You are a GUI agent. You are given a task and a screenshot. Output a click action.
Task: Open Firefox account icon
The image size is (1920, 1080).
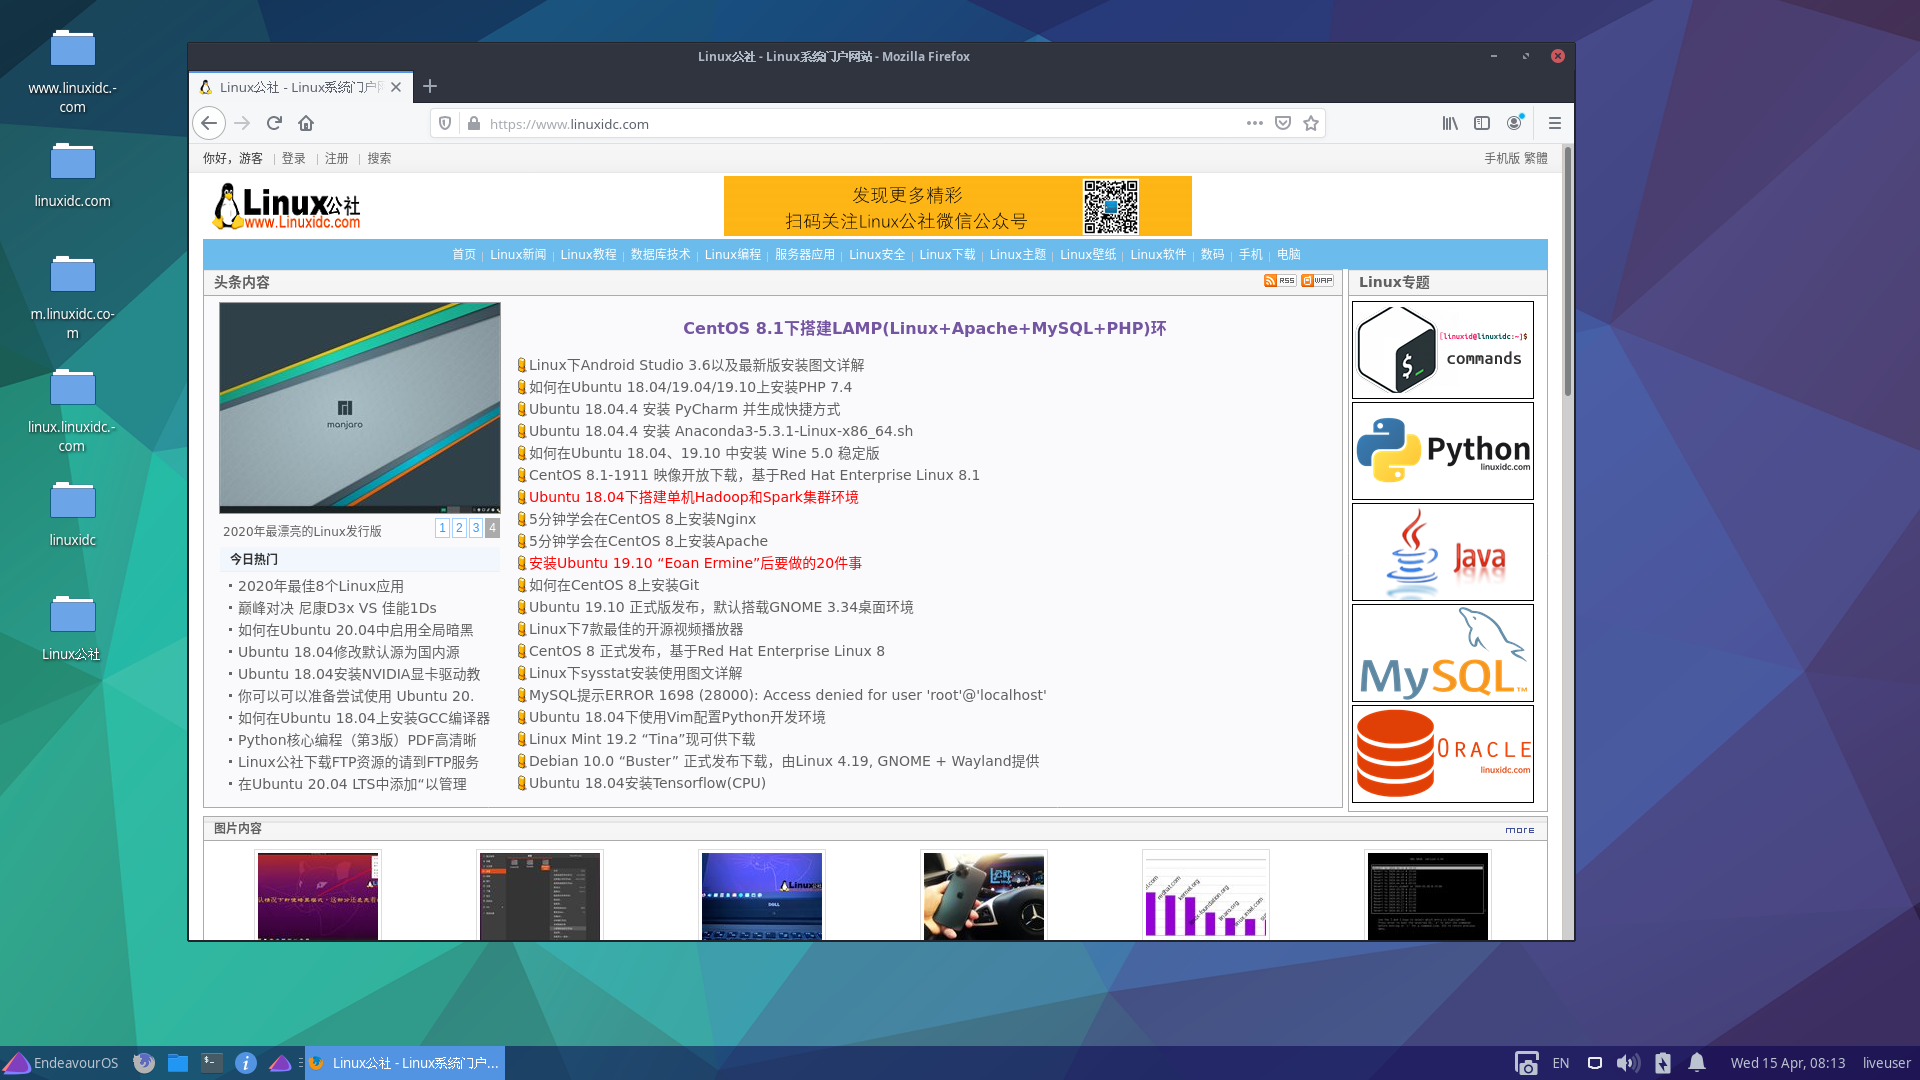[x=1515, y=123]
